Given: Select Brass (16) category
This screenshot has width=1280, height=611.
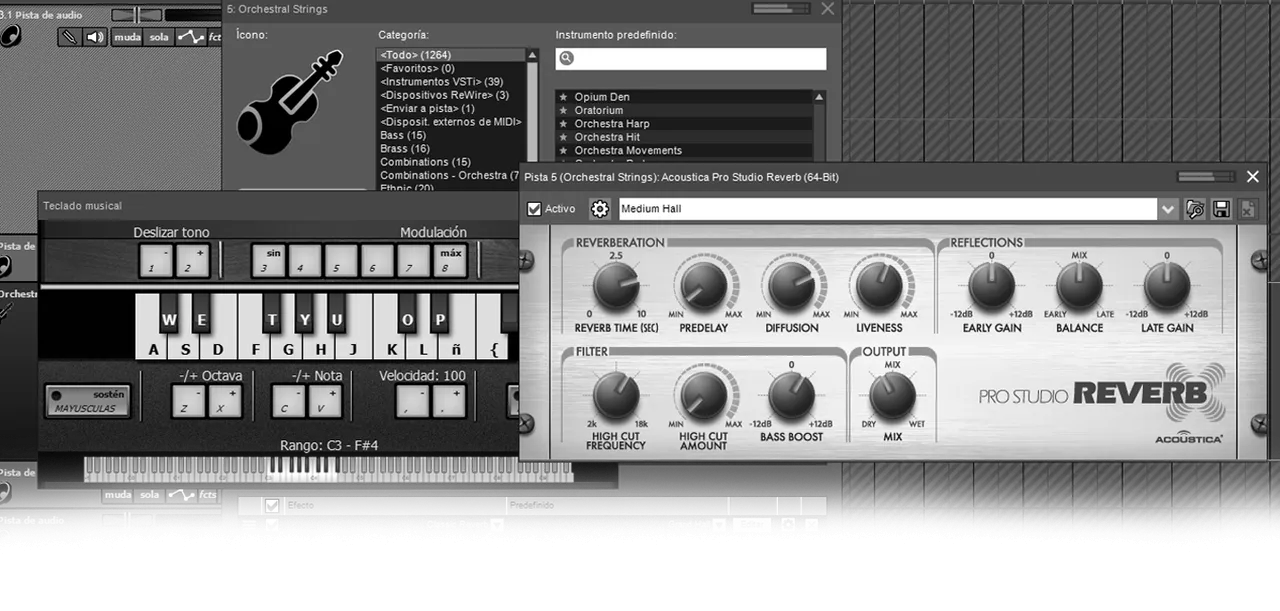Looking at the screenshot, I should tap(451, 148).
